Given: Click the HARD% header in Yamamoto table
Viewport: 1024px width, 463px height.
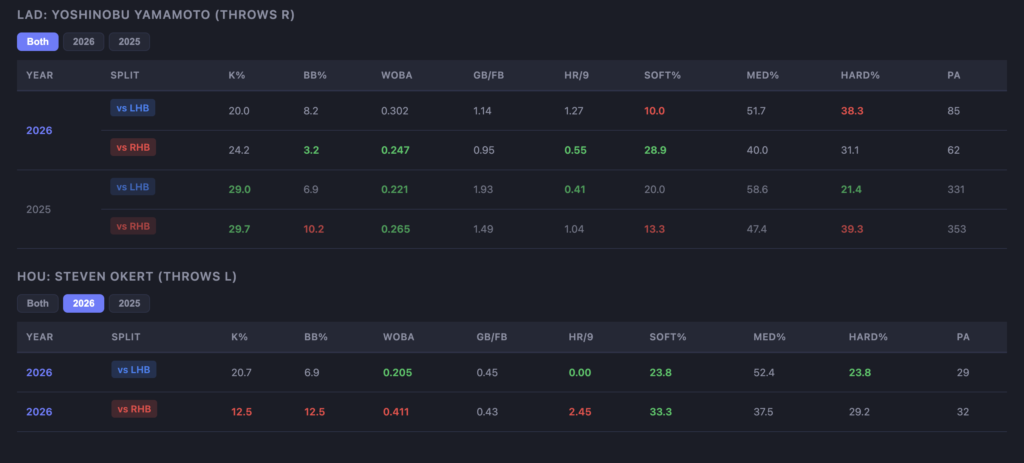Looking at the screenshot, I should coord(860,75).
